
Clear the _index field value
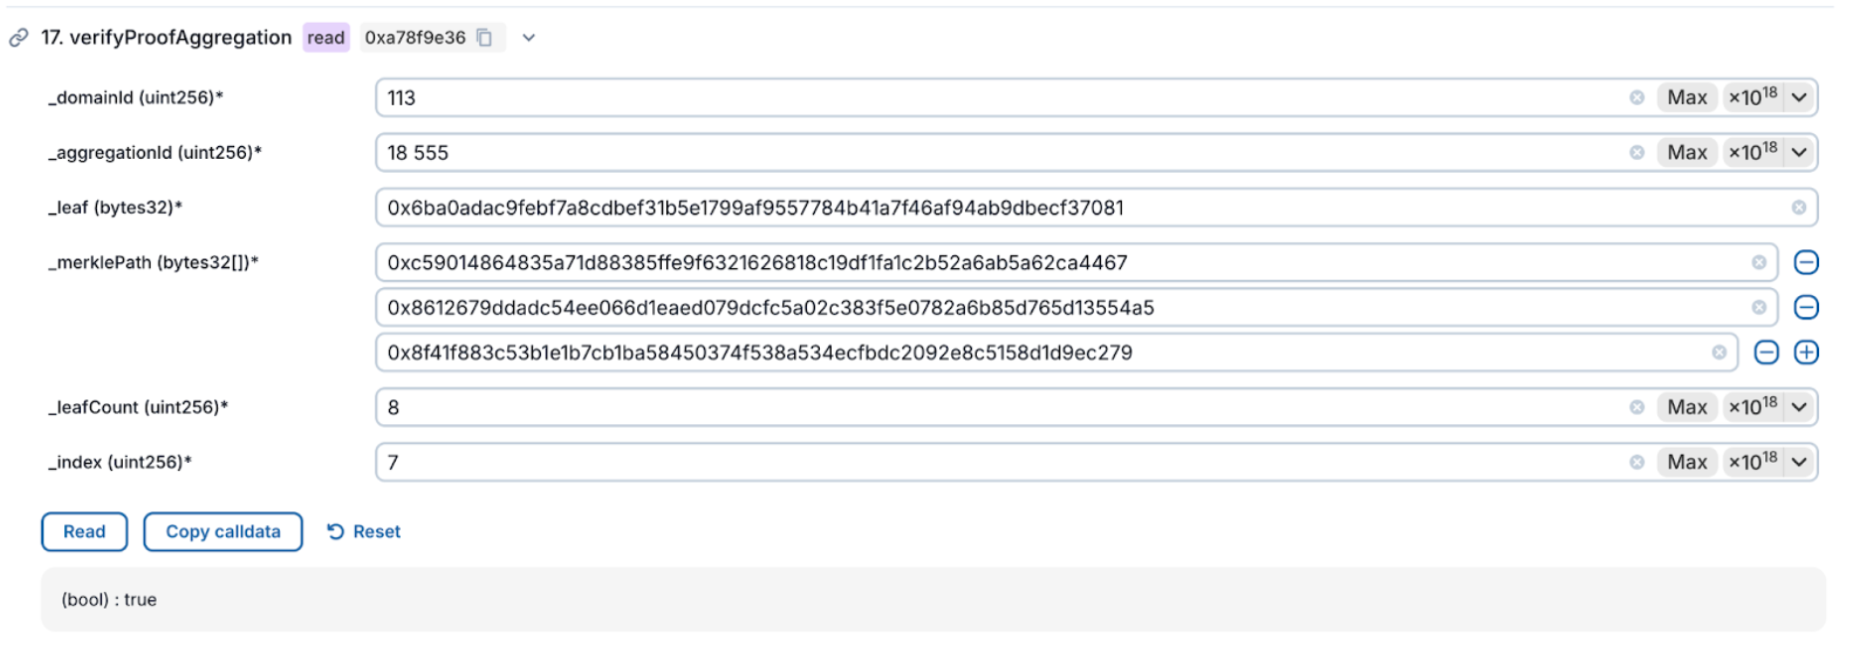pos(1638,462)
